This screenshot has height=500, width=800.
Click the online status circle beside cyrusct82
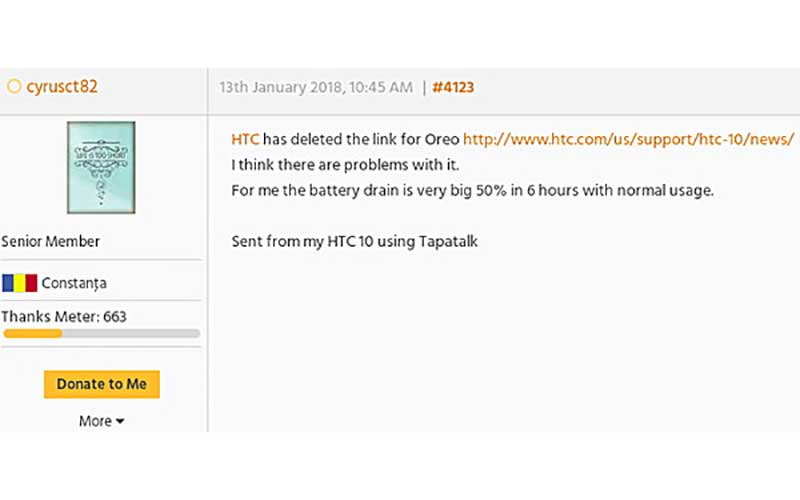point(14,87)
